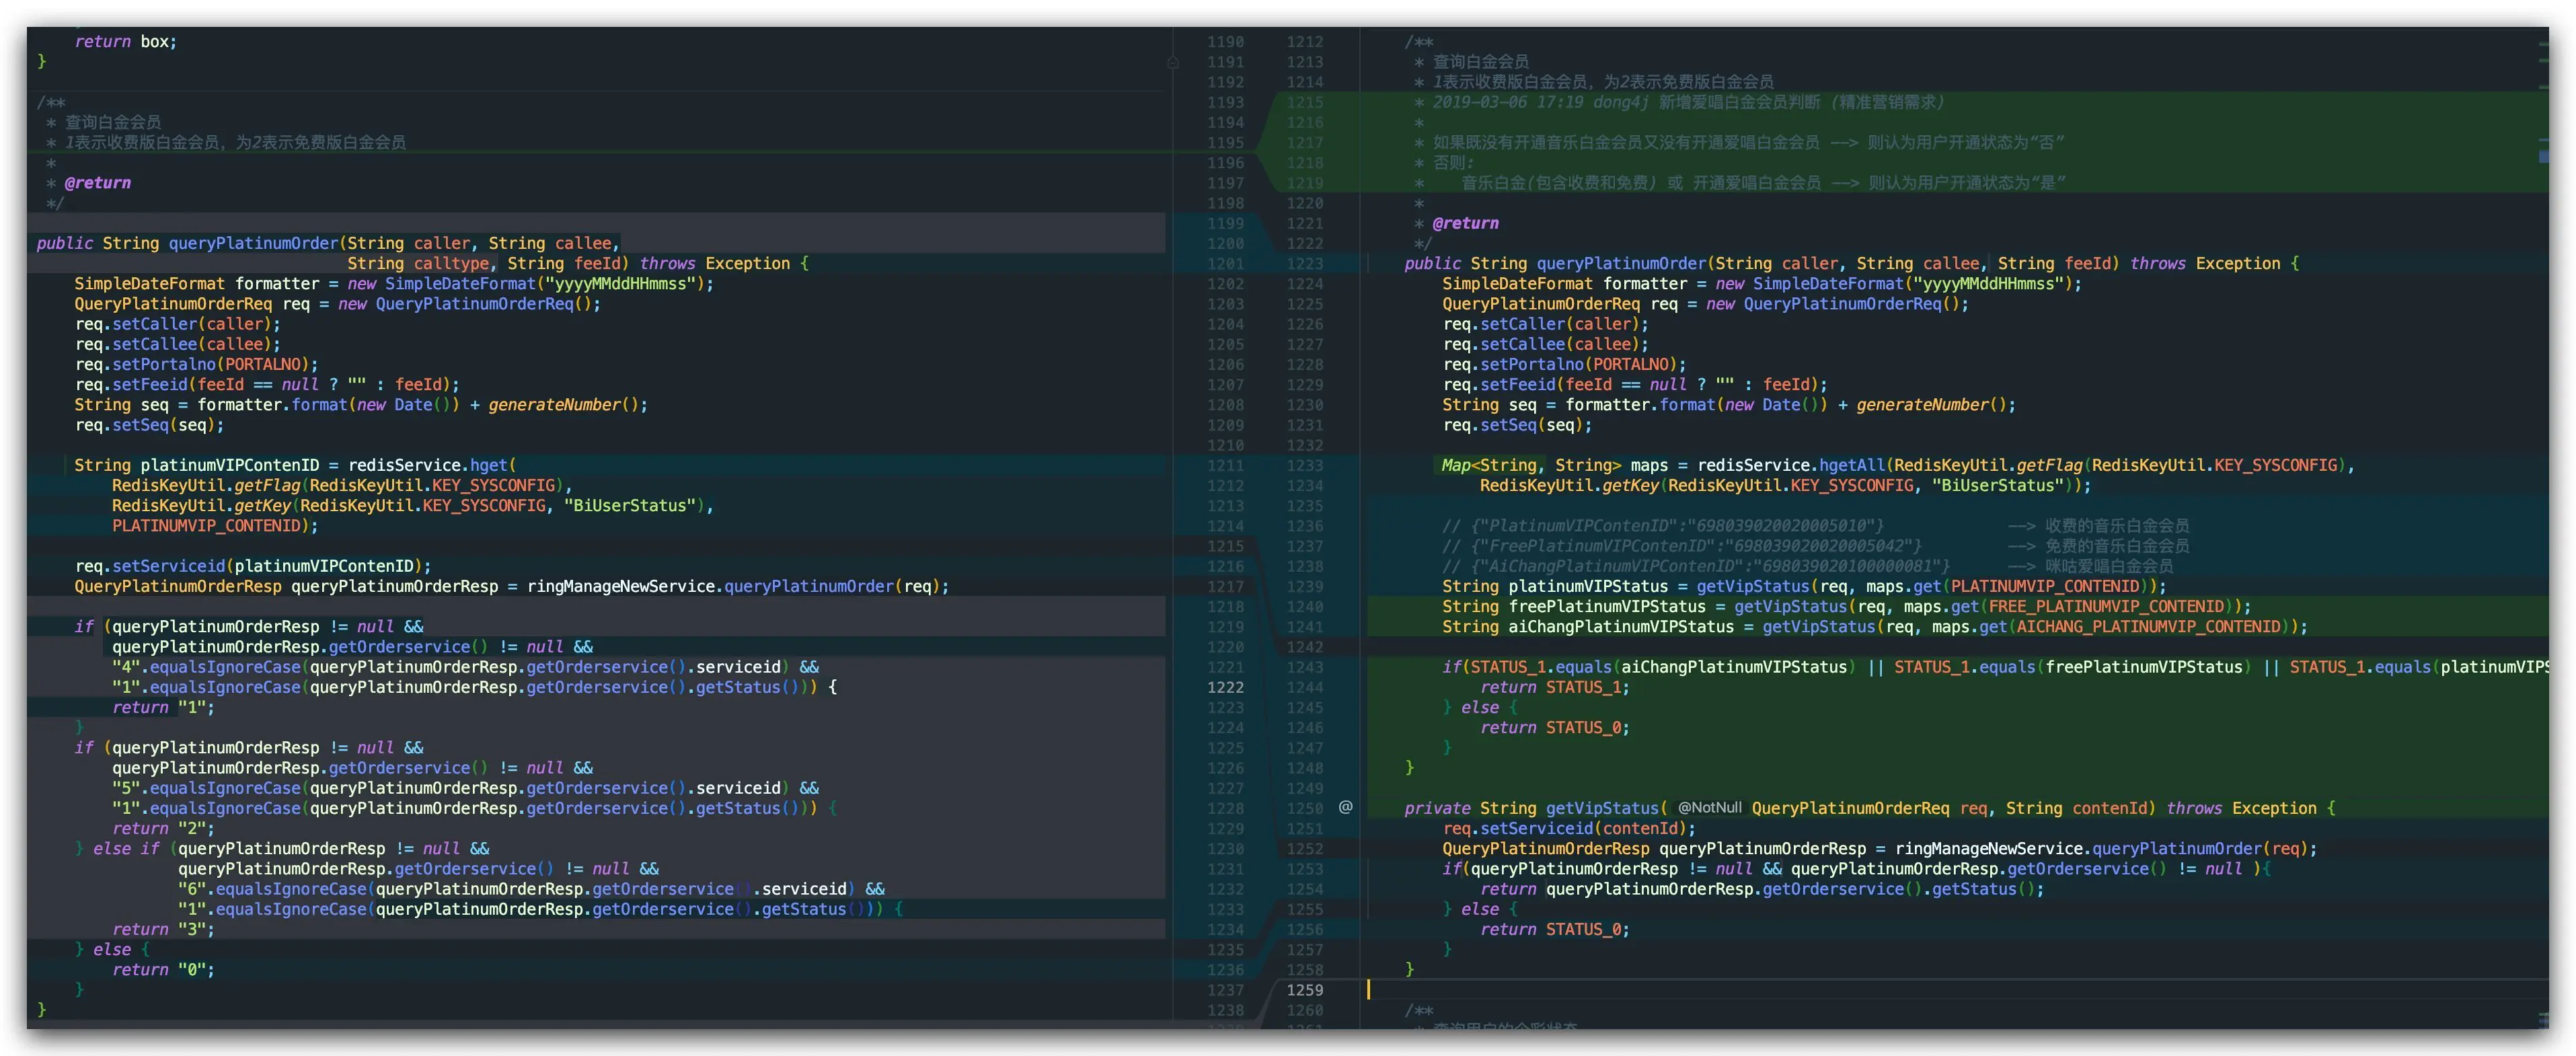Click hgetAll call in right pane
Image resolution: width=2576 pixels, height=1056 pixels.
pos(1851,465)
